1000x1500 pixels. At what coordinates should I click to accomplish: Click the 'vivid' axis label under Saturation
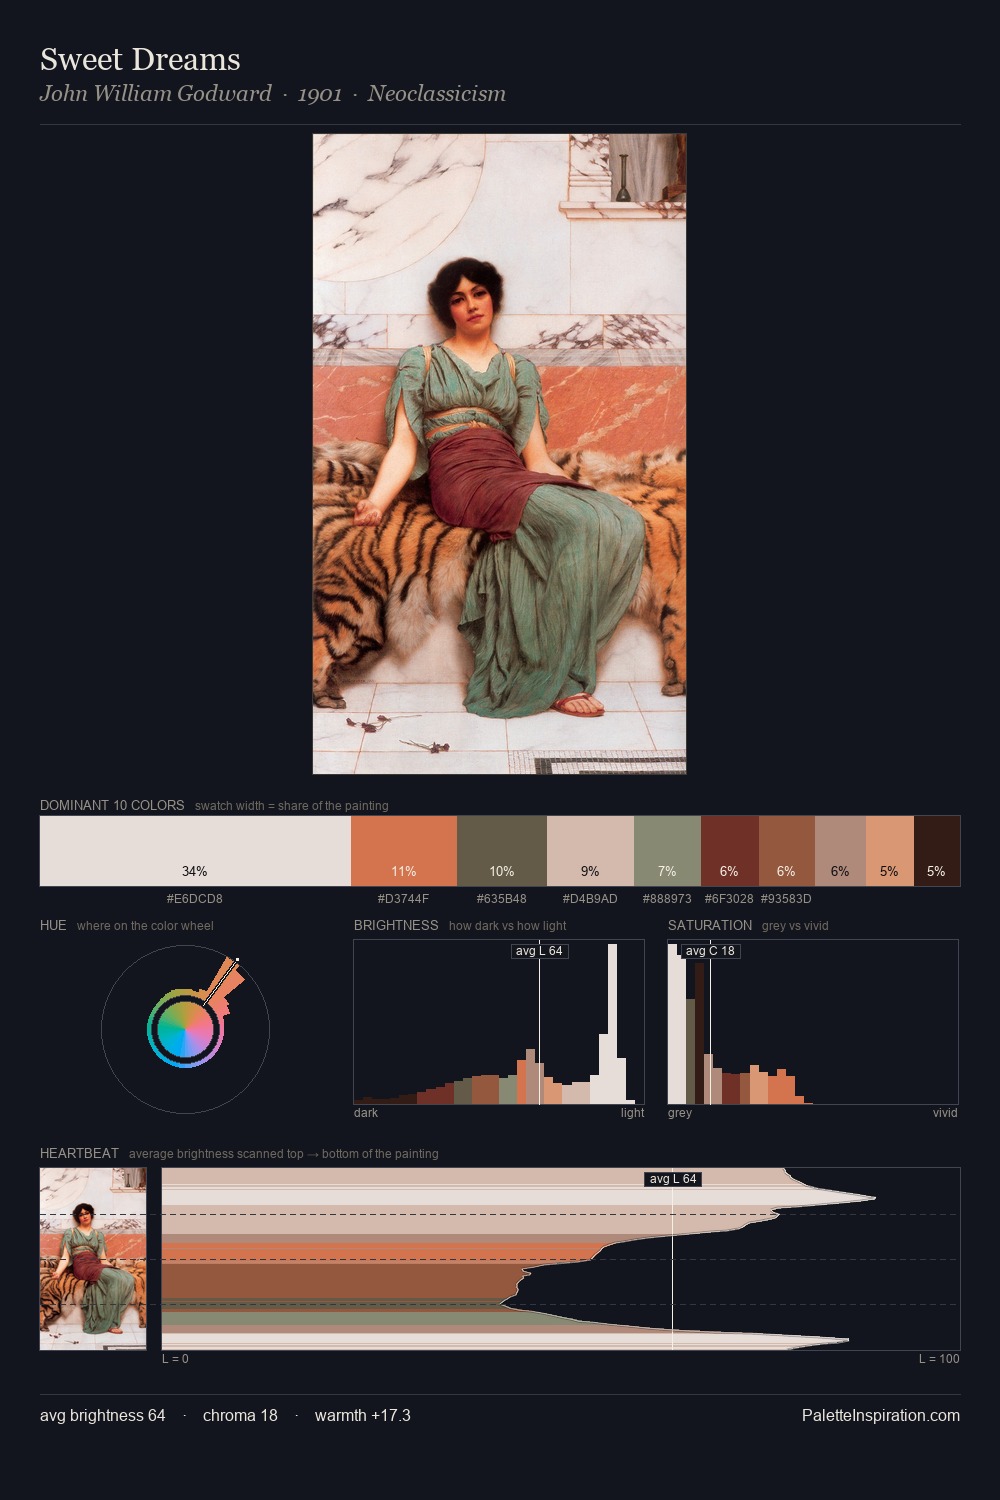(945, 1113)
